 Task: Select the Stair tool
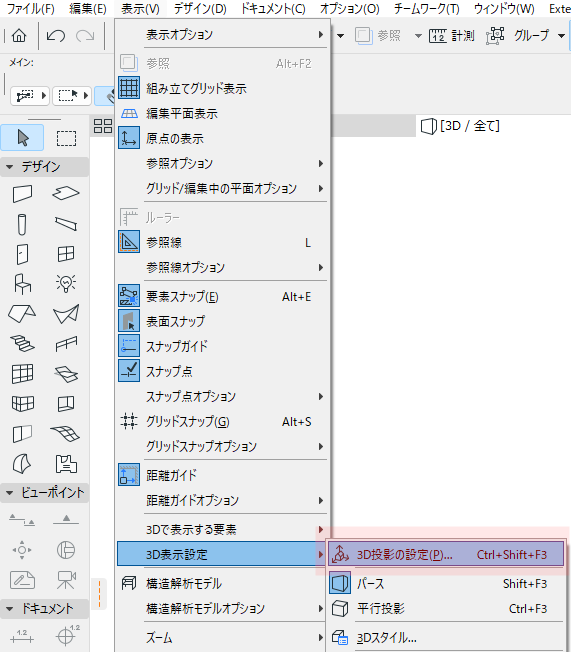pos(22,344)
